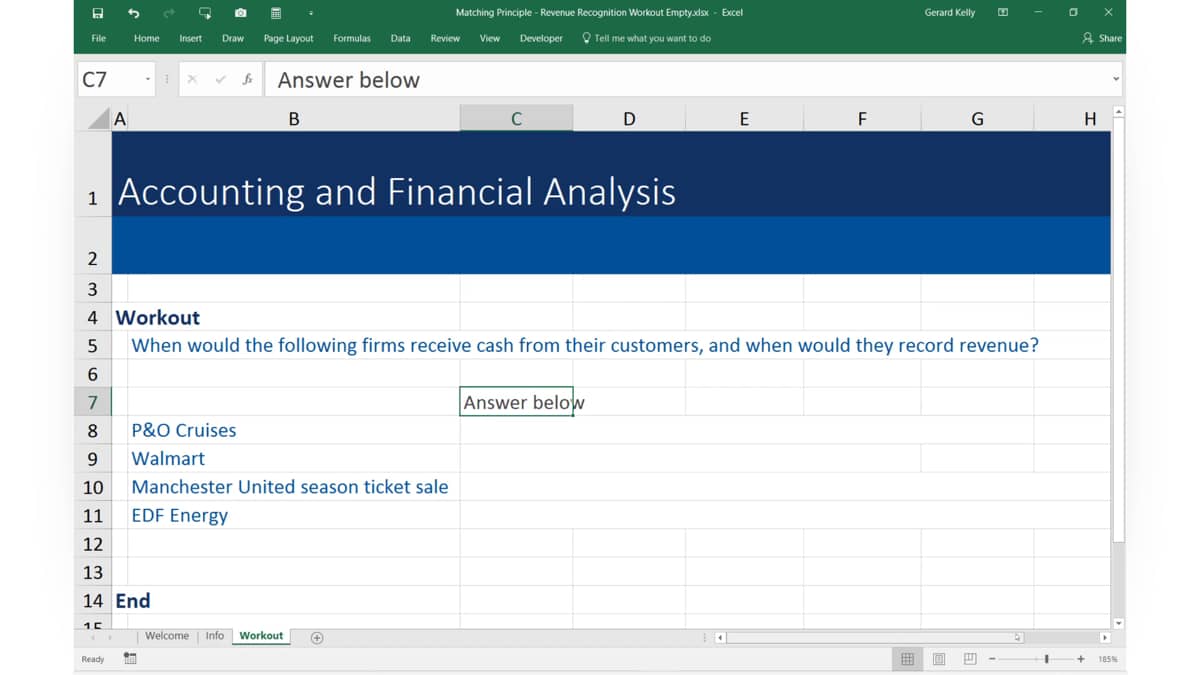Open the Insert ribbon tab

pyautogui.click(x=191, y=38)
